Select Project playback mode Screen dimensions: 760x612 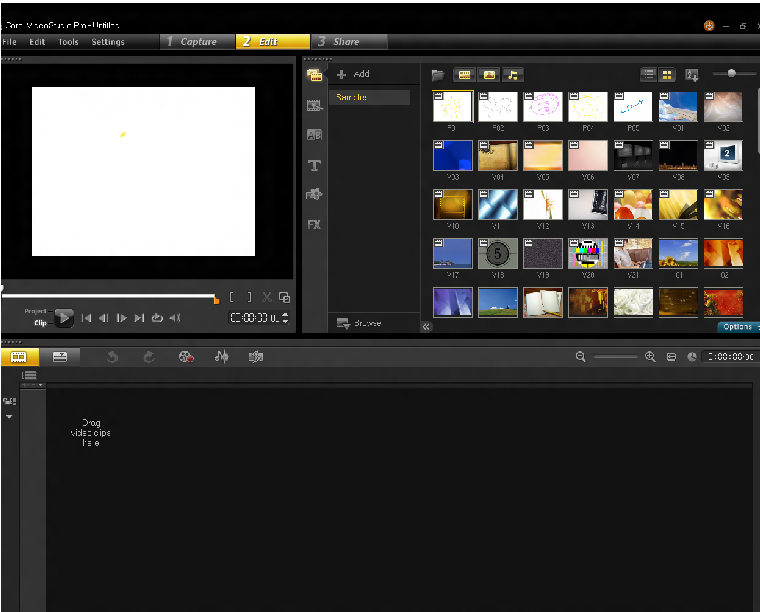coord(35,311)
